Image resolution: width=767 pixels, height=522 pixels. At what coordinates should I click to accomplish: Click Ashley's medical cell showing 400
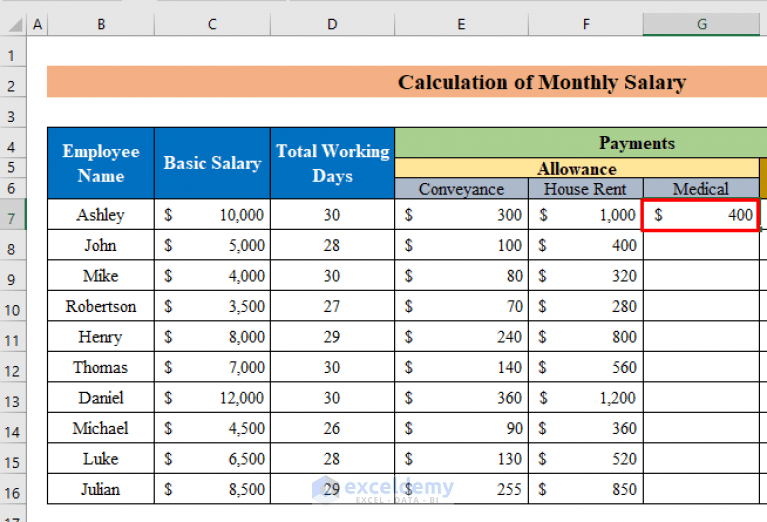700,215
